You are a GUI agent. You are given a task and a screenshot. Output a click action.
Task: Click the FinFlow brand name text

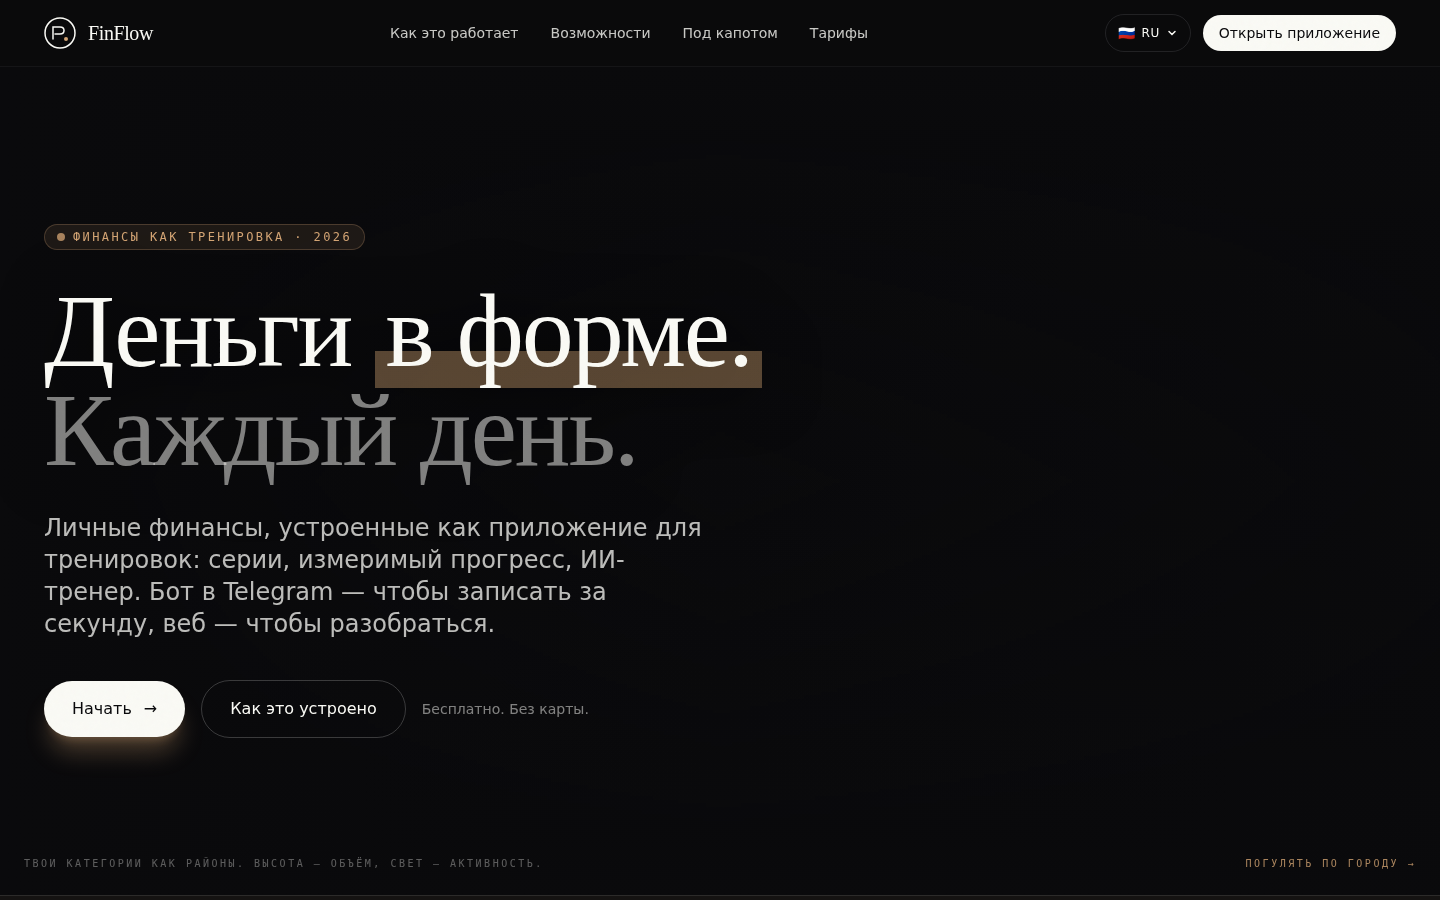click(x=120, y=33)
